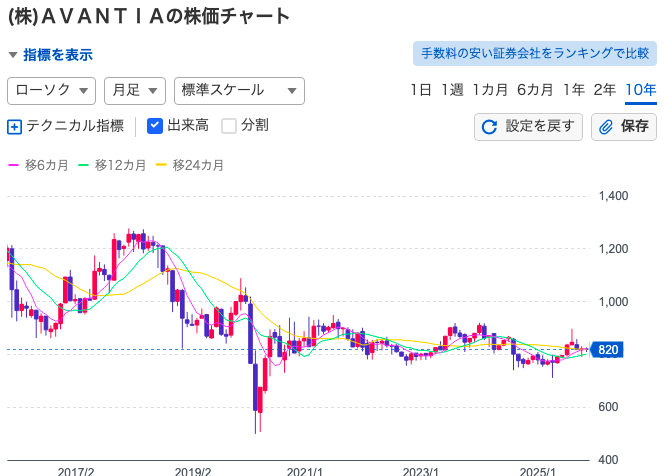Switch to the 1カ月 range
This screenshot has width=665, height=476.
pyautogui.click(x=490, y=90)
